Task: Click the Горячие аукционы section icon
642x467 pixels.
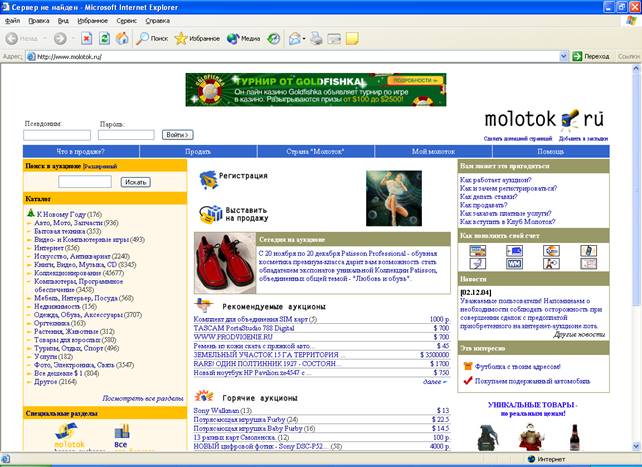Action: (x=204, y=396)
